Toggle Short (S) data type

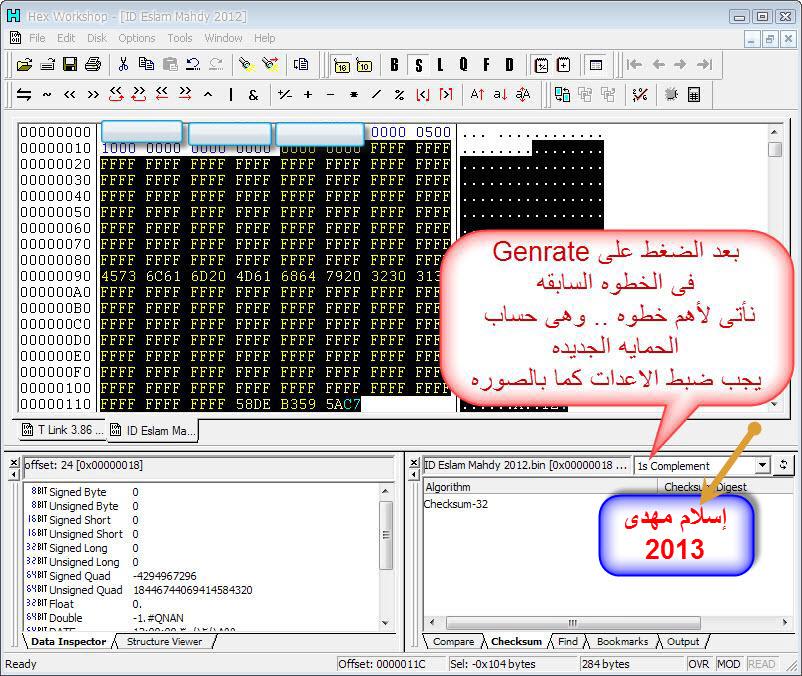click(419, 65)
